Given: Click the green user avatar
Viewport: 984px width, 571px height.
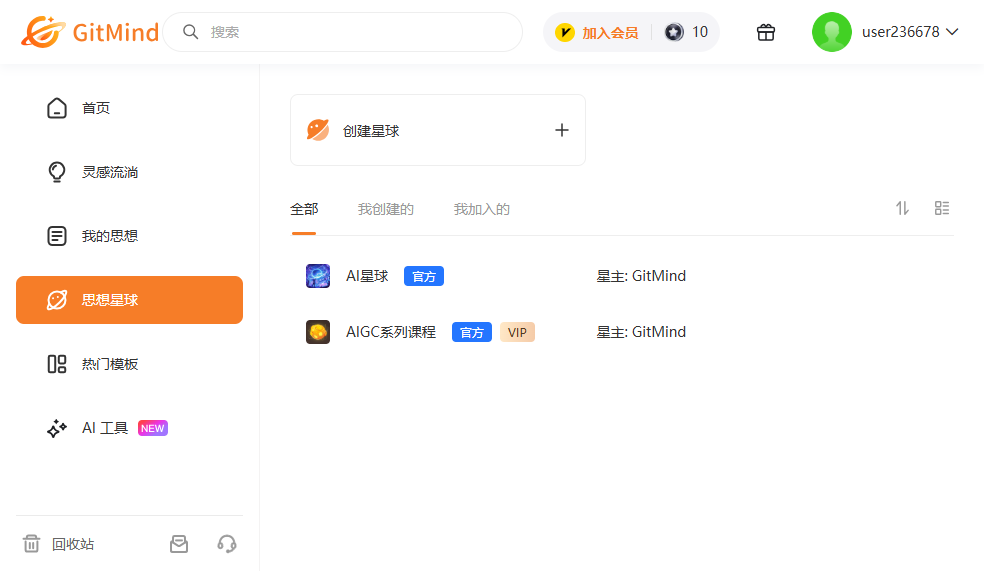Looking at the screenshot, I should click(832, 32).
